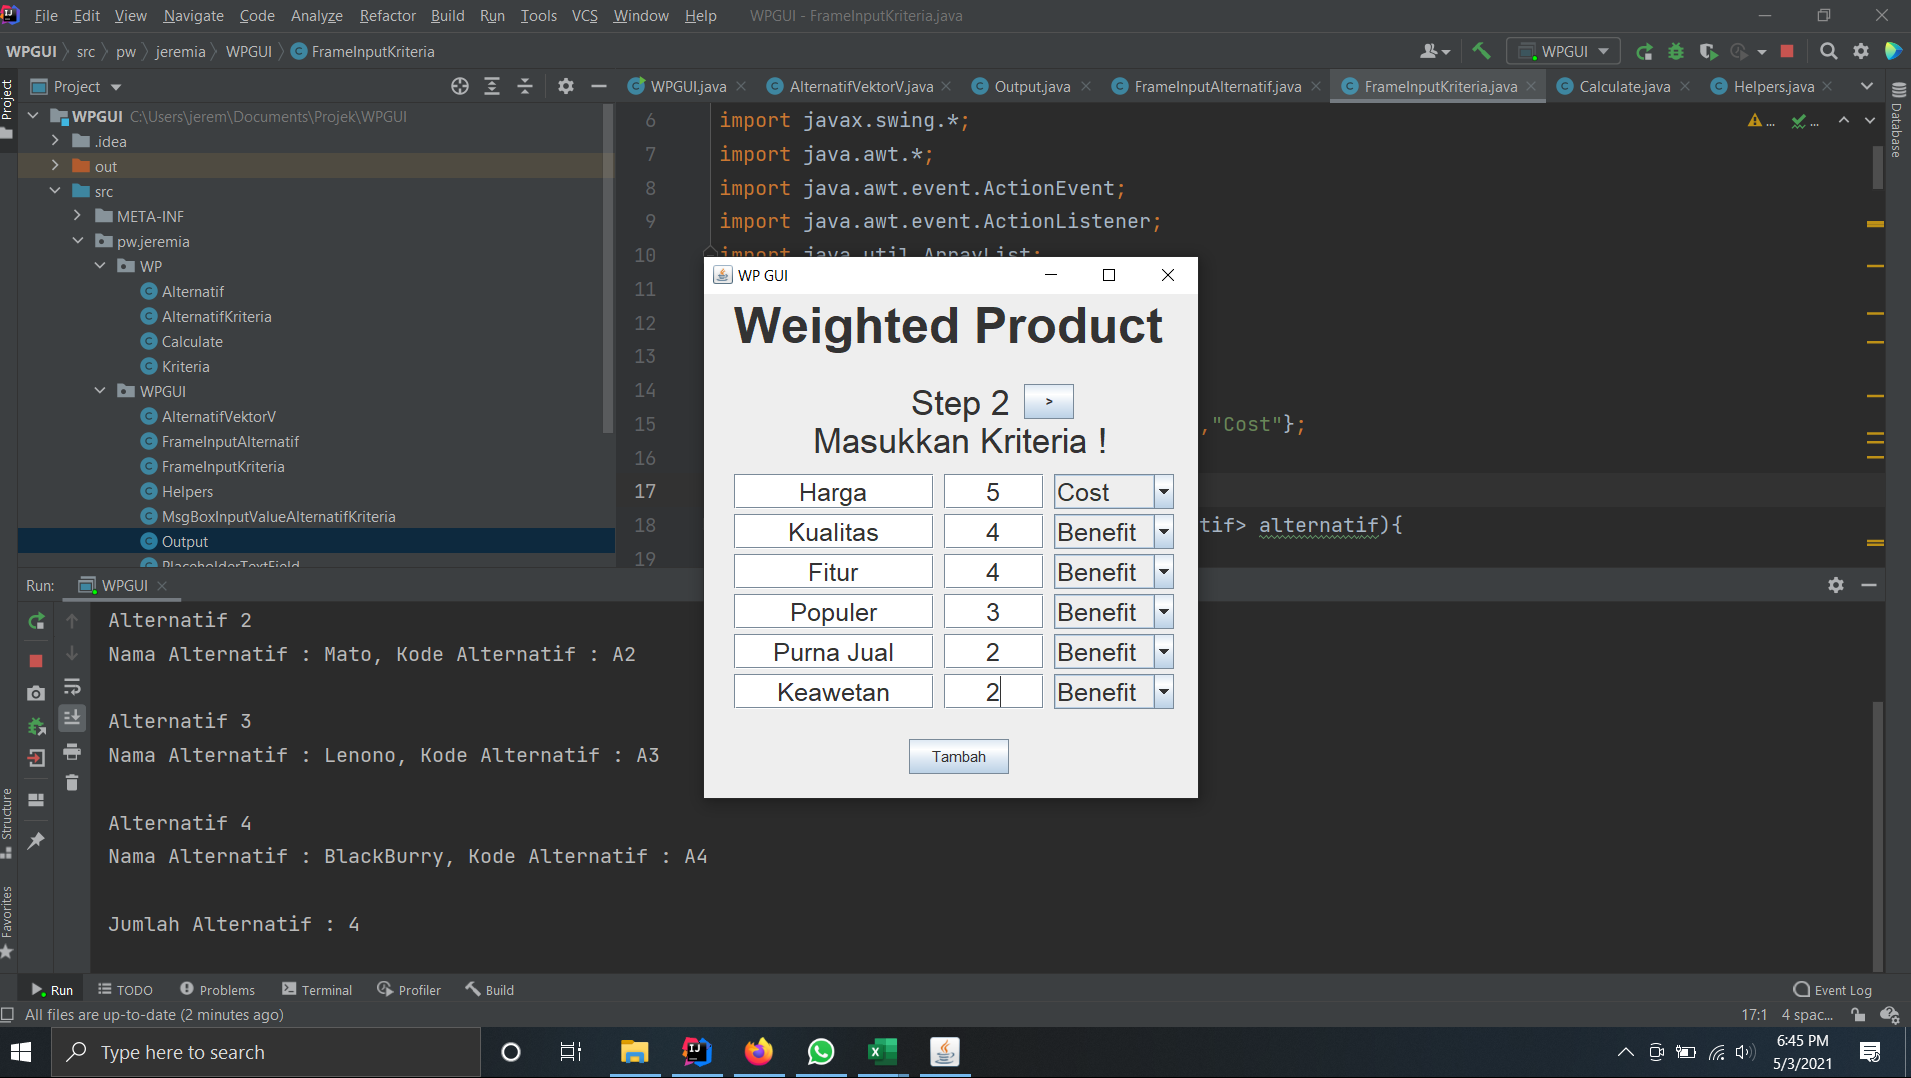Open the Refactor menu
The width and height of the screenshot is (1911, 1078).
click(x=387, y=16)
